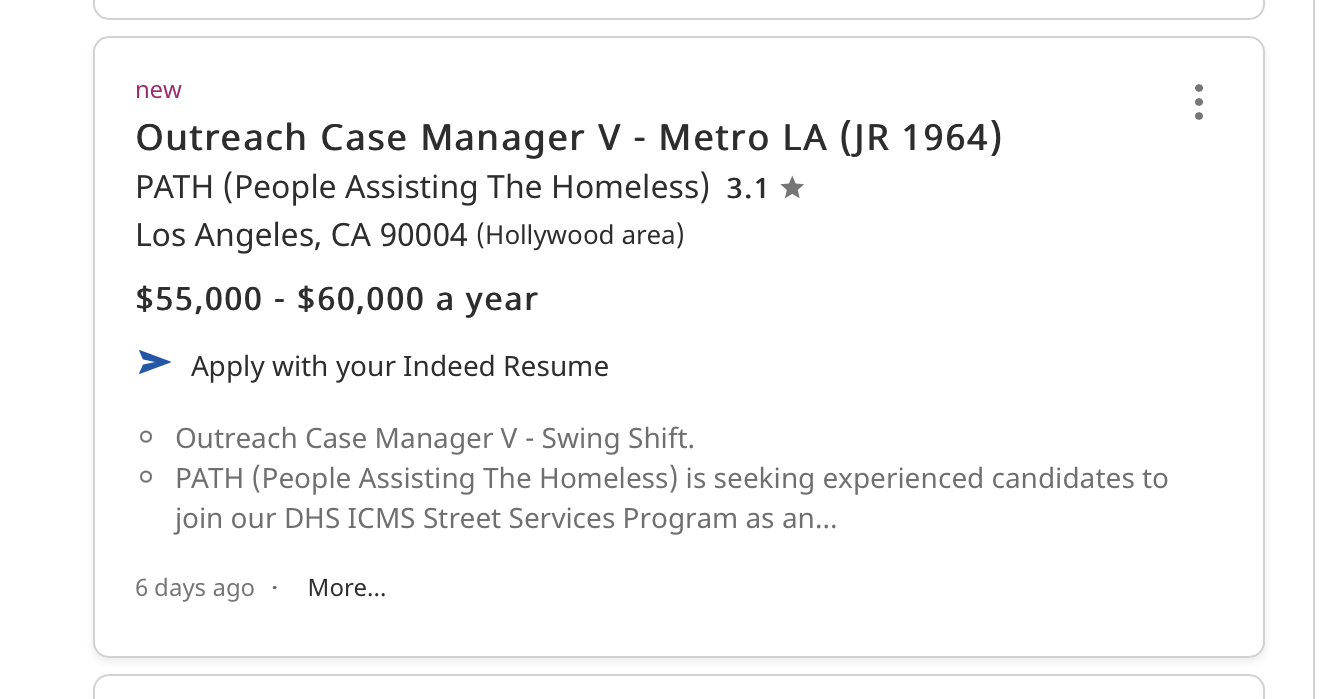Click Apply with your Indeed Resume text

pos(399,366)
